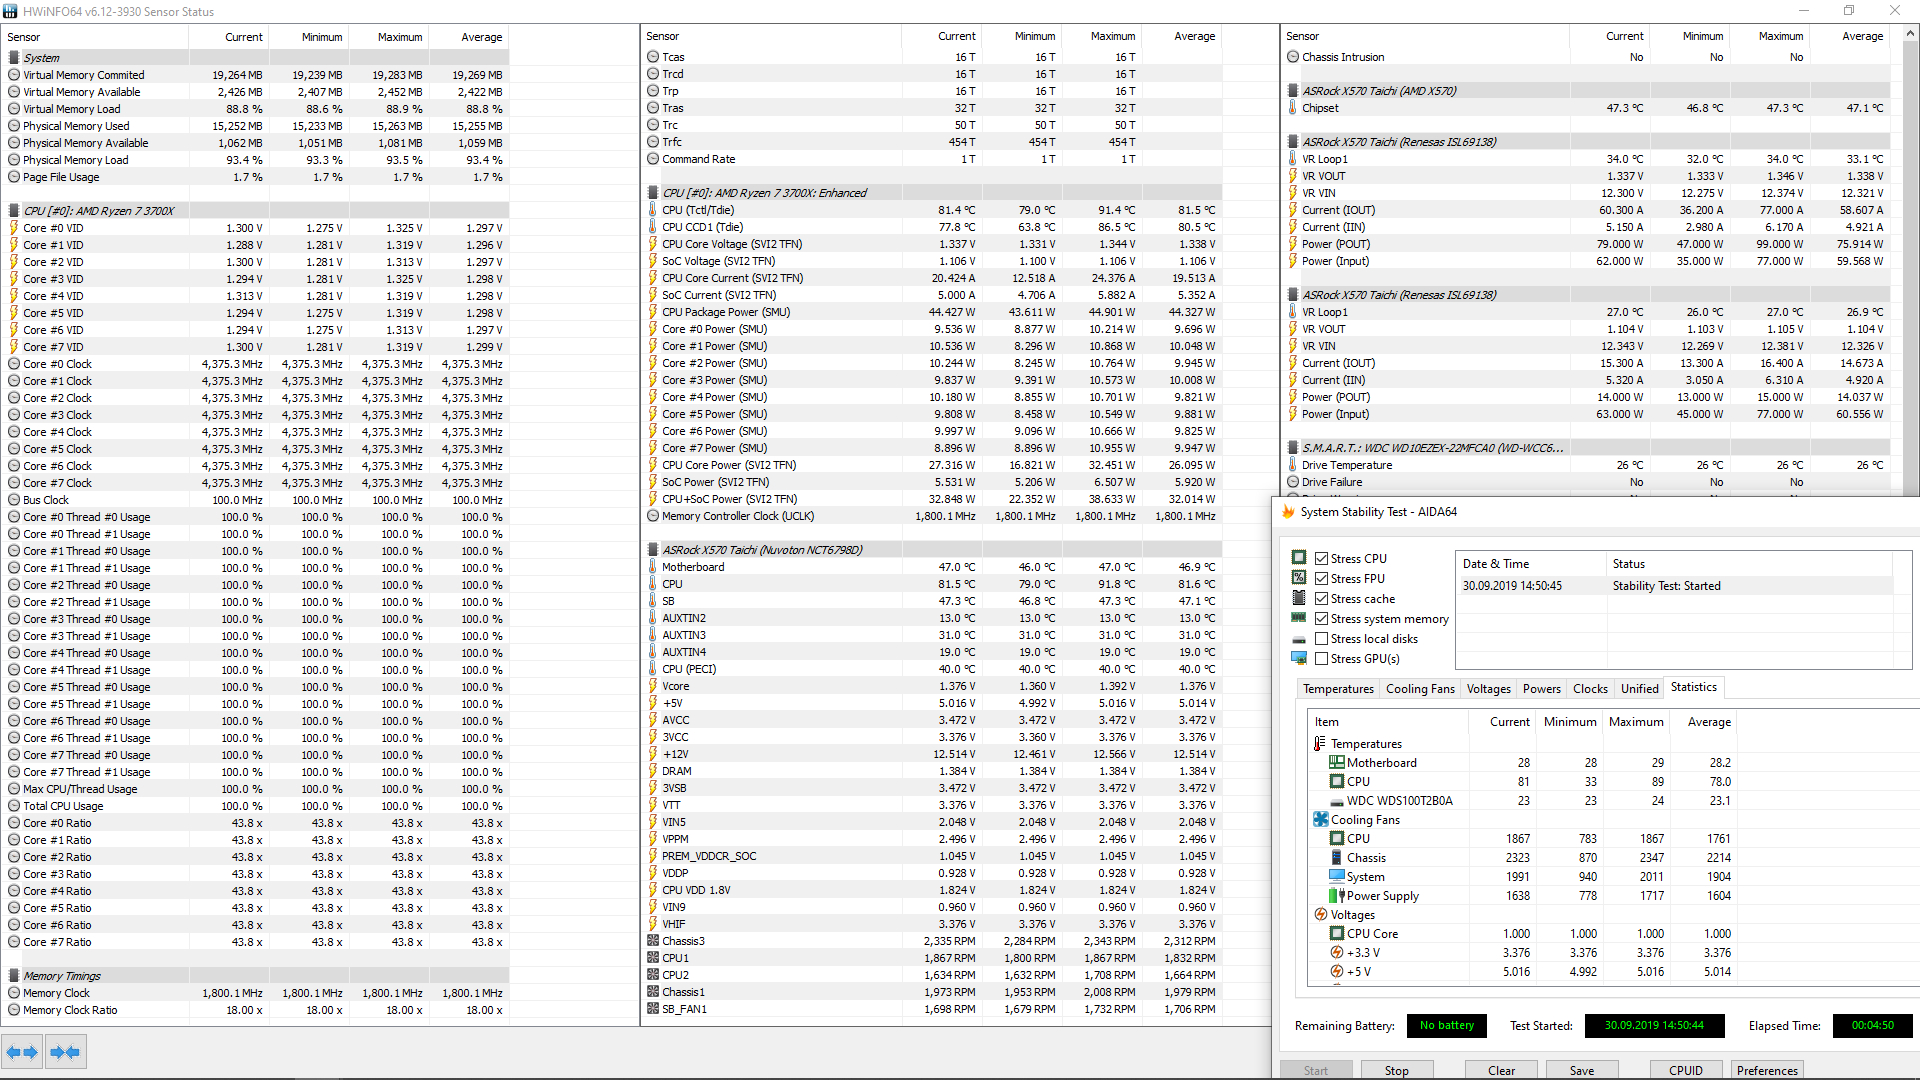The image size is (1920, 1080).
Task: Click the inward collapse arrows button at bottom
Action: [x=65, y=1052]
